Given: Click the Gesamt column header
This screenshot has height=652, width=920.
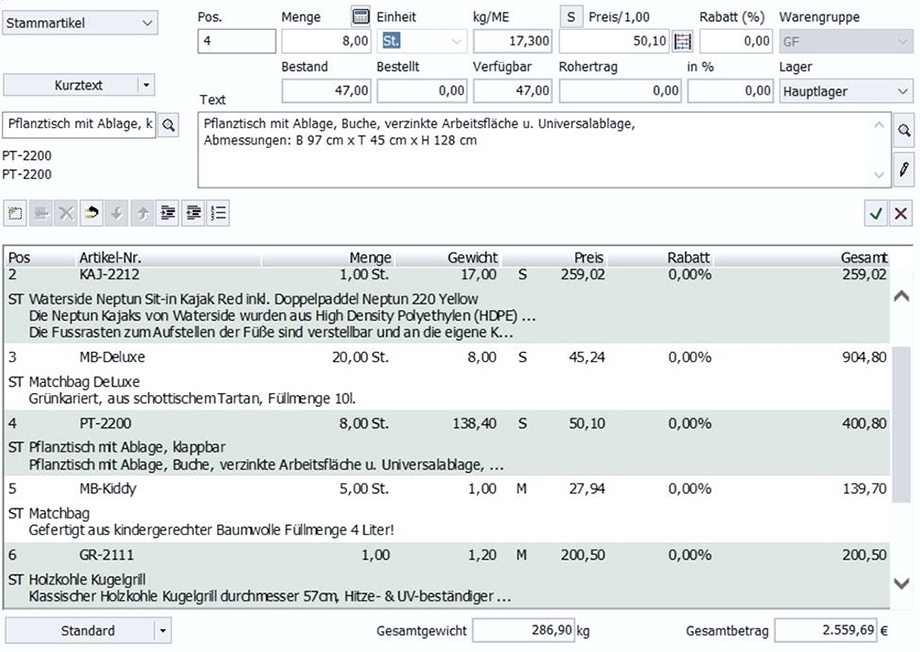Looking at the screenshot, I should pos(863,257).
